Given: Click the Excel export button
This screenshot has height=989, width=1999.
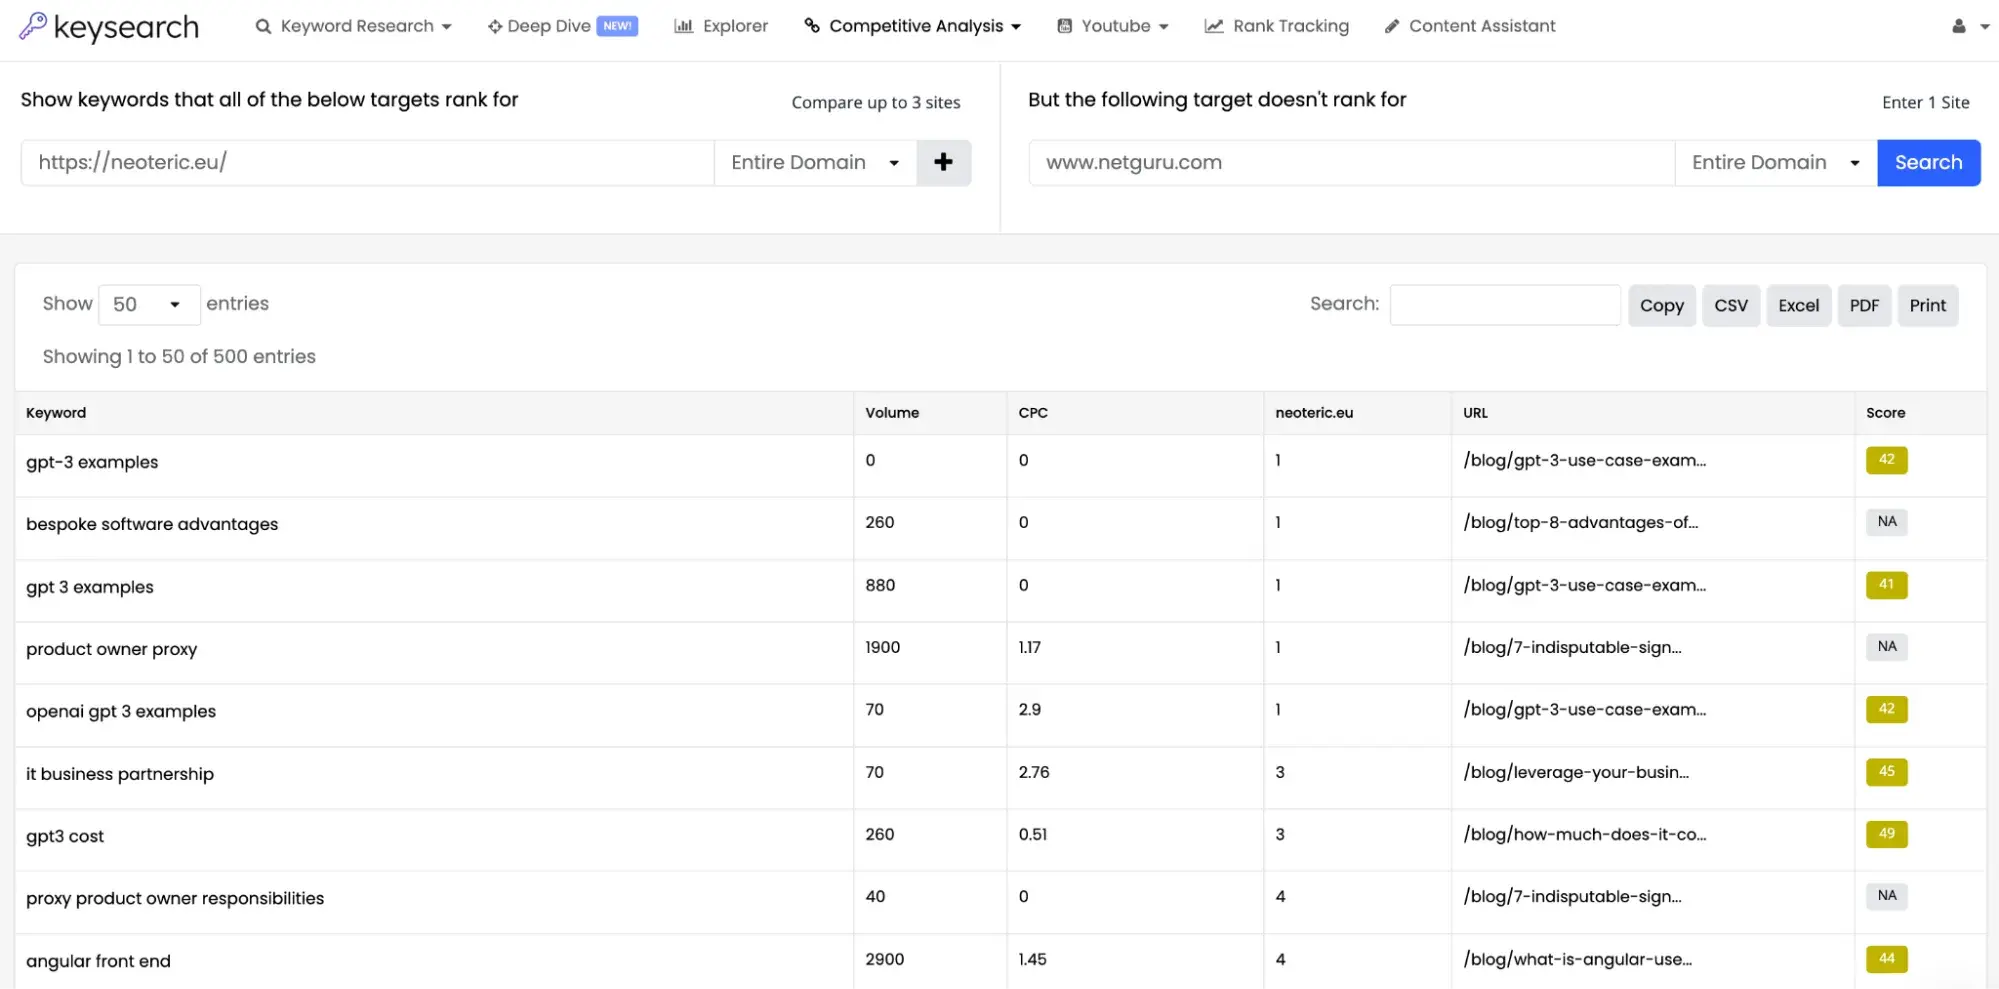Looking at the screenshot, I should click(1798, 305).
